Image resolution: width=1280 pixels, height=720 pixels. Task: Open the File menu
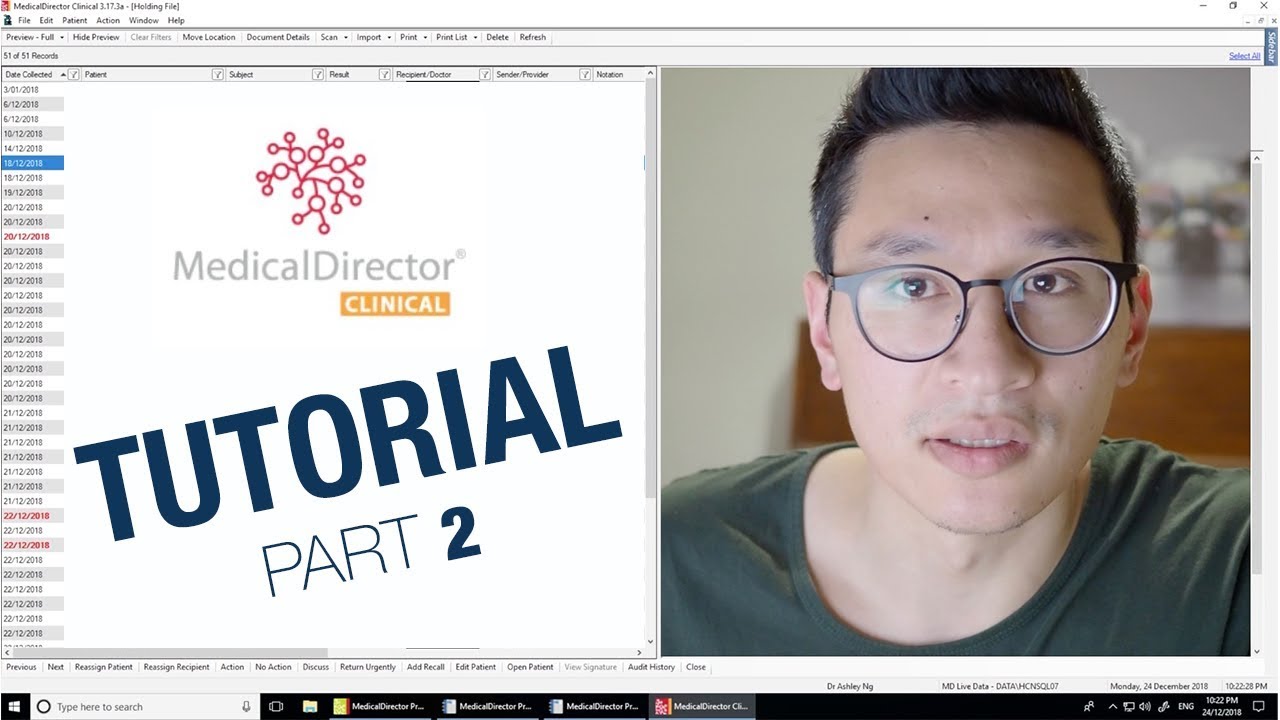pyautogui.click(x=24, y=20)
